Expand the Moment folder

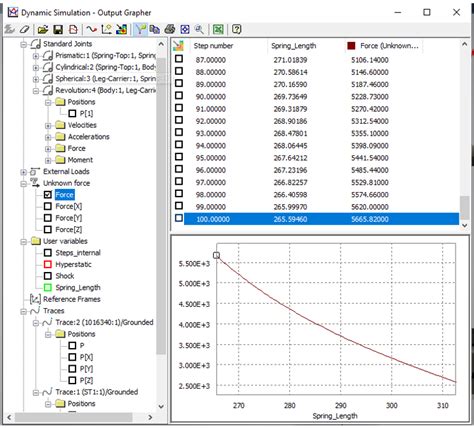(x=48, y=160)
